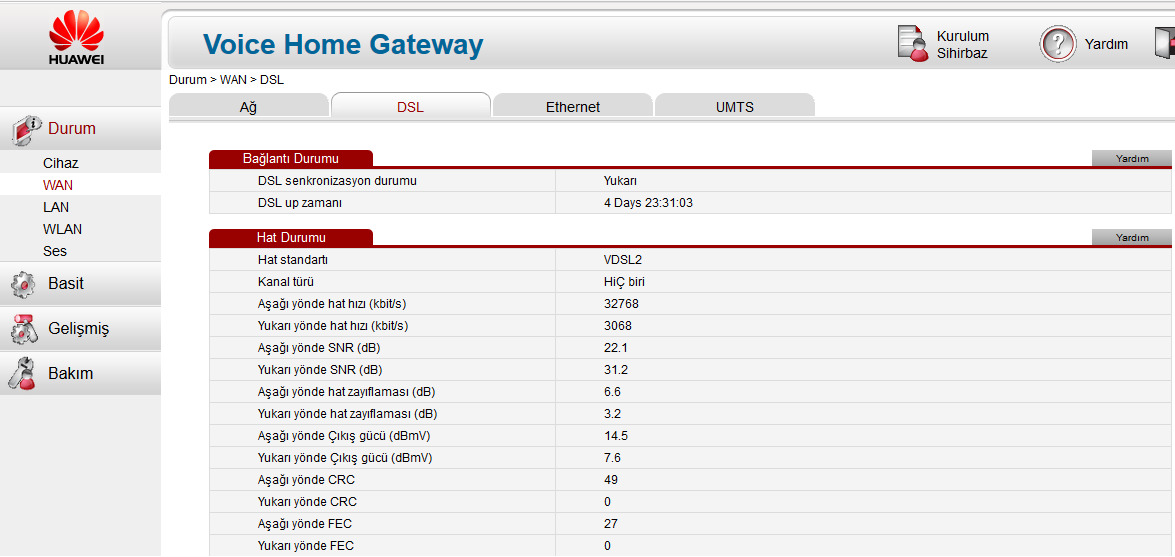The image size is (1175, 557).
Task: Click the Durum status icon
Action: (26, 129)
